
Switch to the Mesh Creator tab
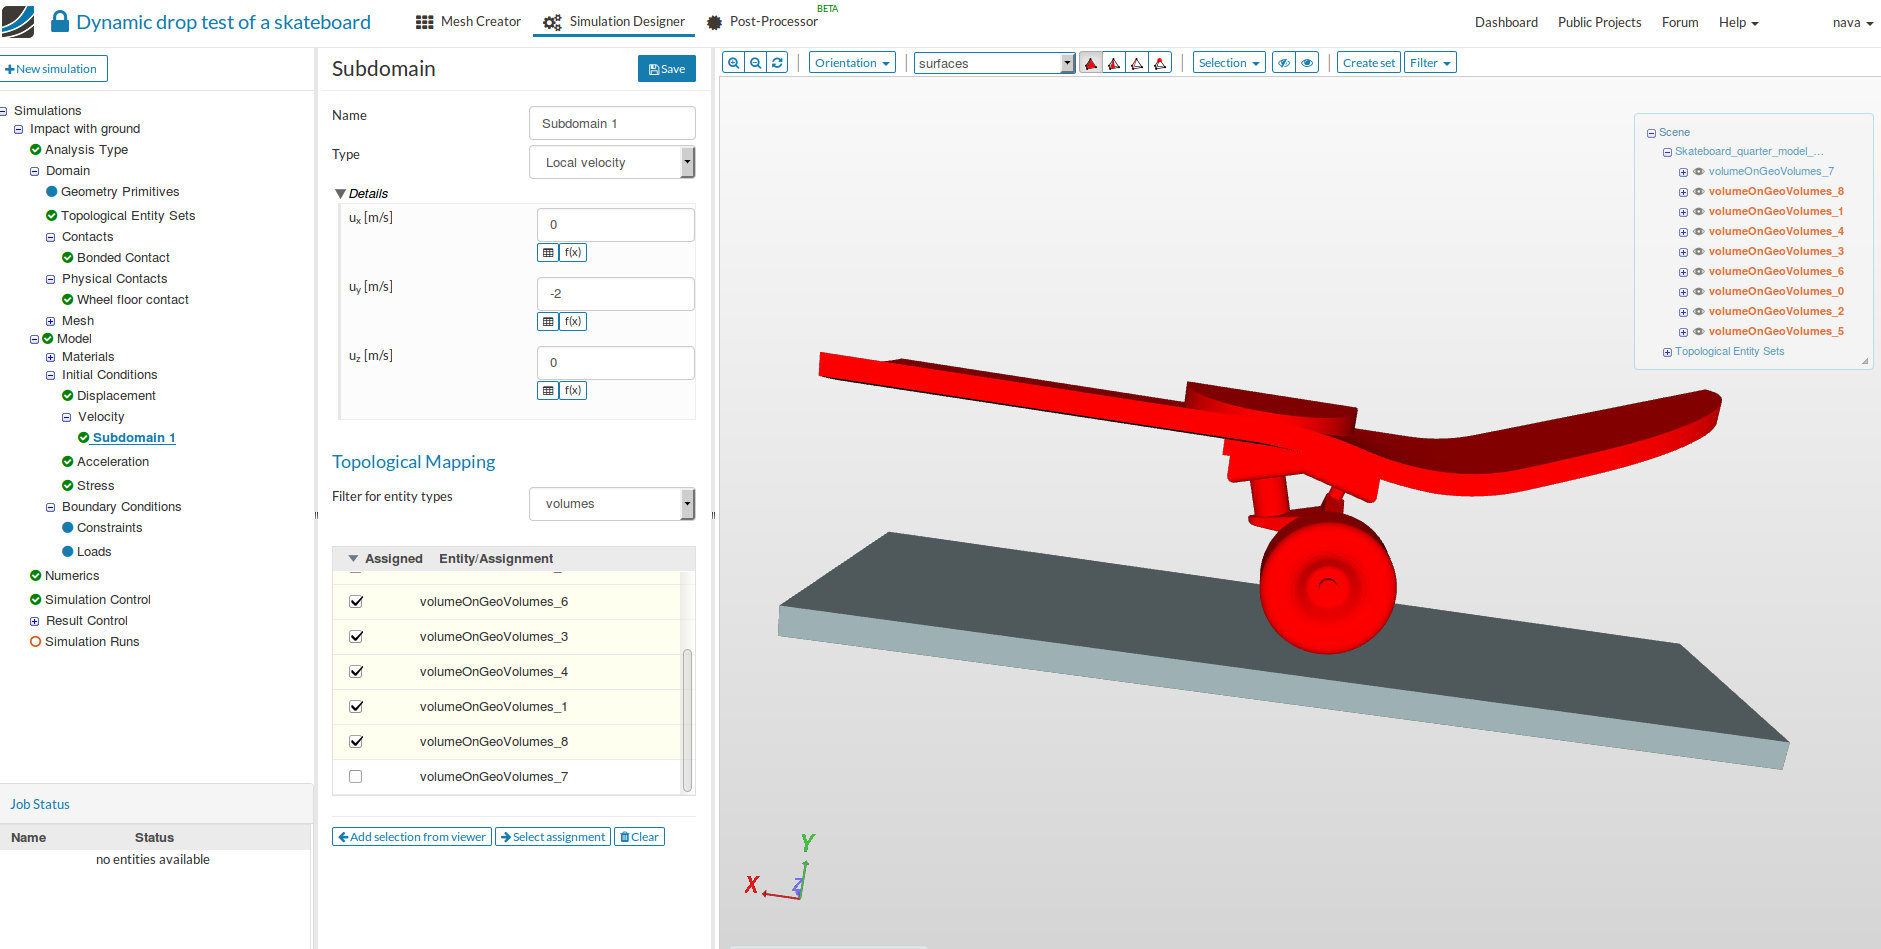pyautogui.click(x=468, y=22)
